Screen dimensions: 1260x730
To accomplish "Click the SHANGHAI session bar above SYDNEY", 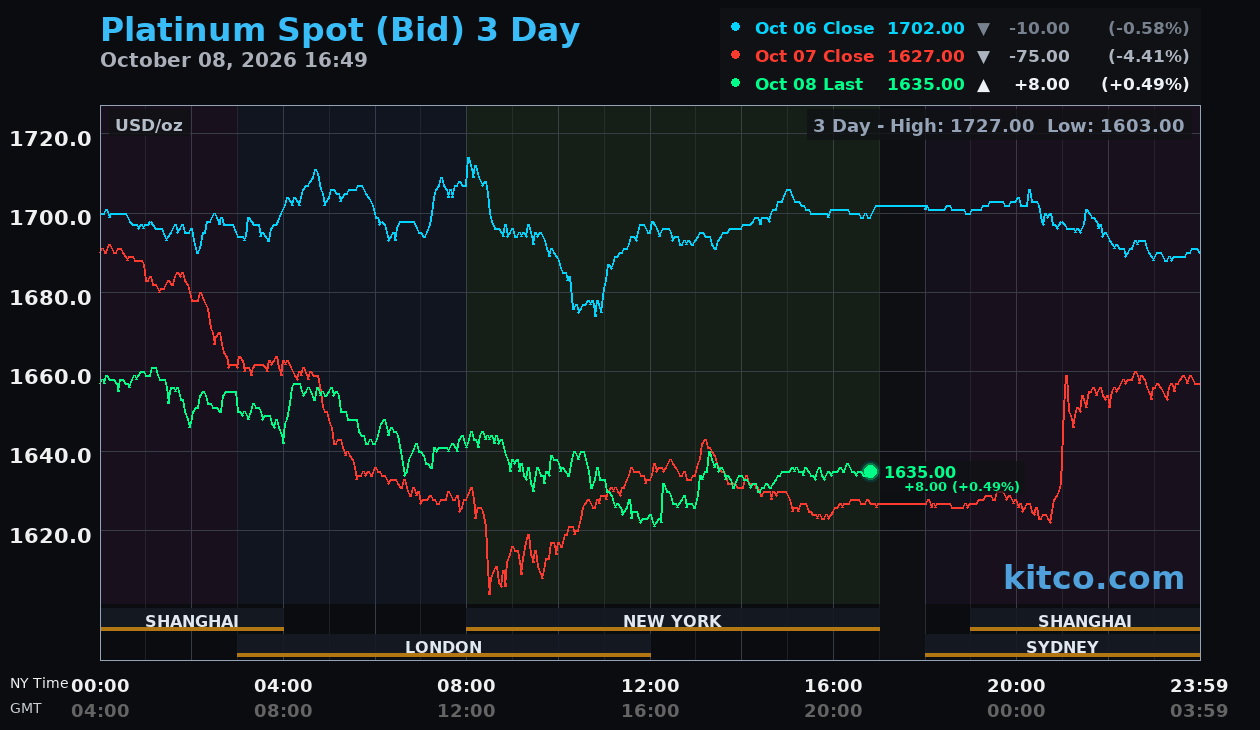I will click(x=1085, y=620).
